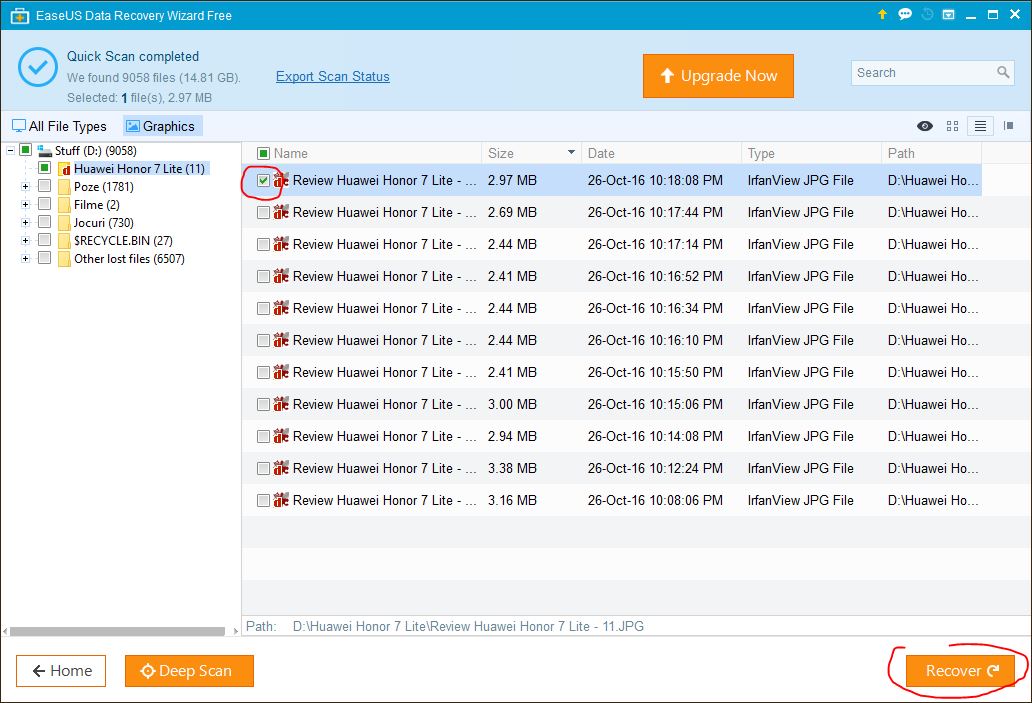Click the tree panel horizontal scrollbar
Screen dimensions: 1032x703
coord(117,632)
